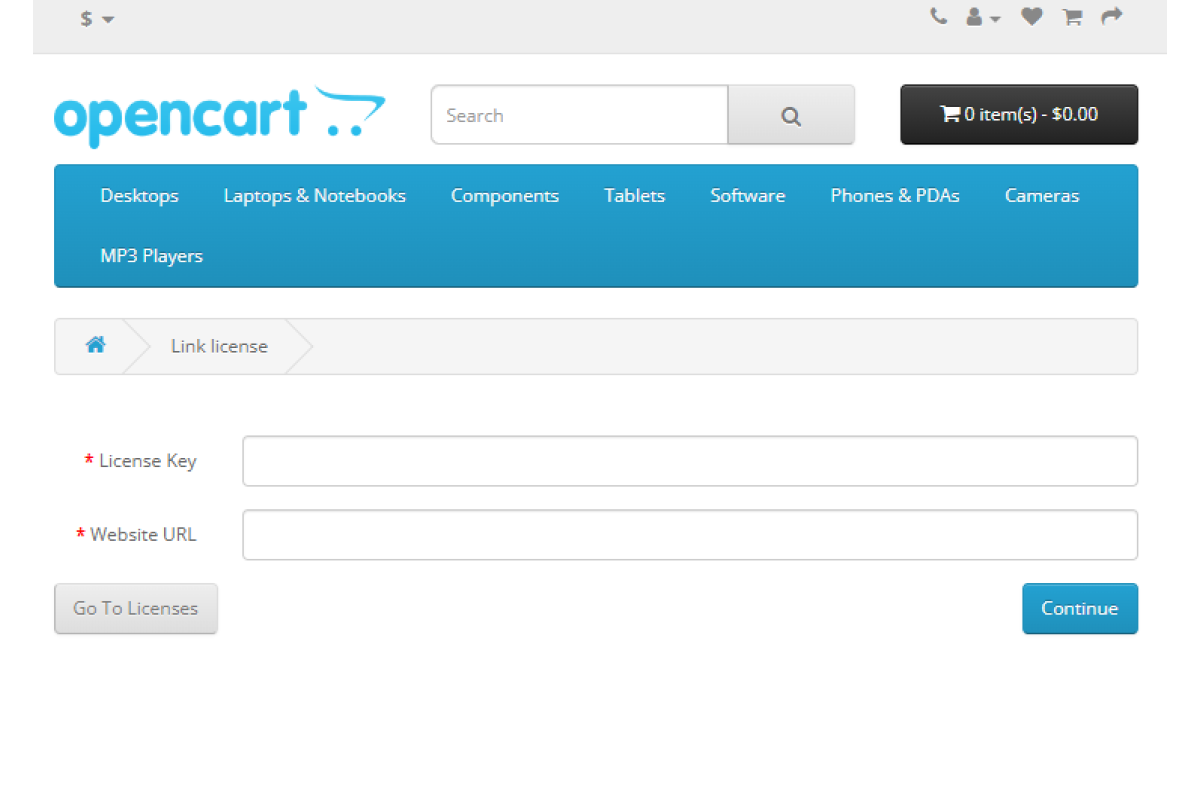Click the phone contact icon
Image resolution: width=1200 pixels, height=800 pixels.
point(938,17)
